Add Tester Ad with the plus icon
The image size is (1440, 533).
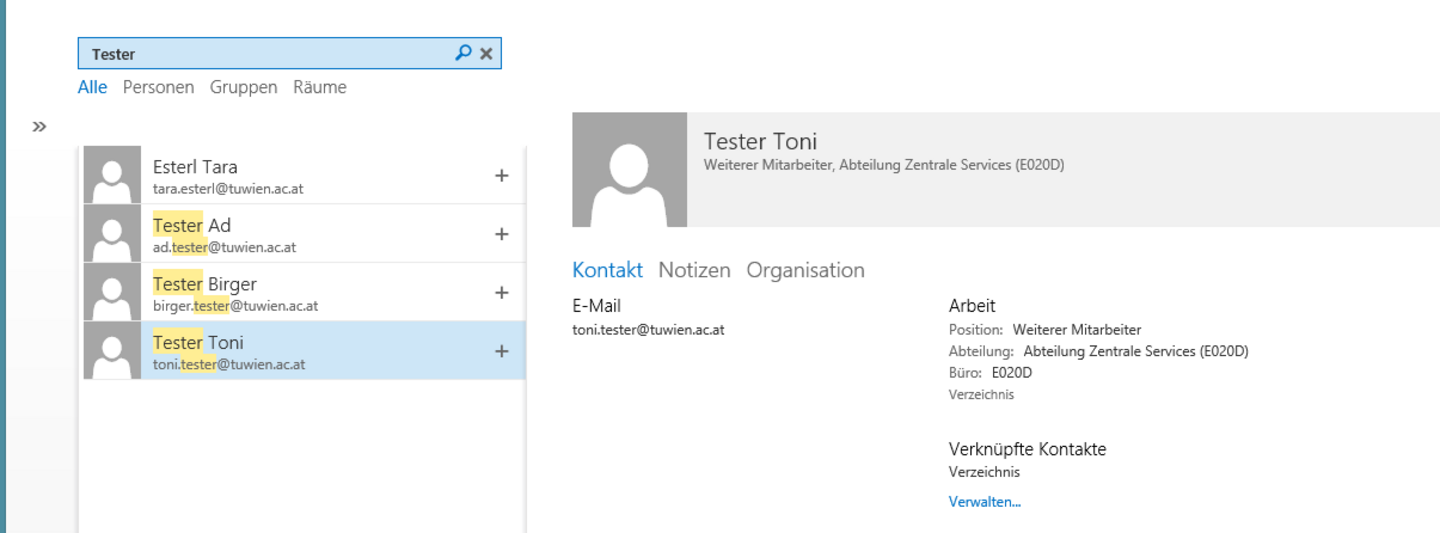[502, 234]
